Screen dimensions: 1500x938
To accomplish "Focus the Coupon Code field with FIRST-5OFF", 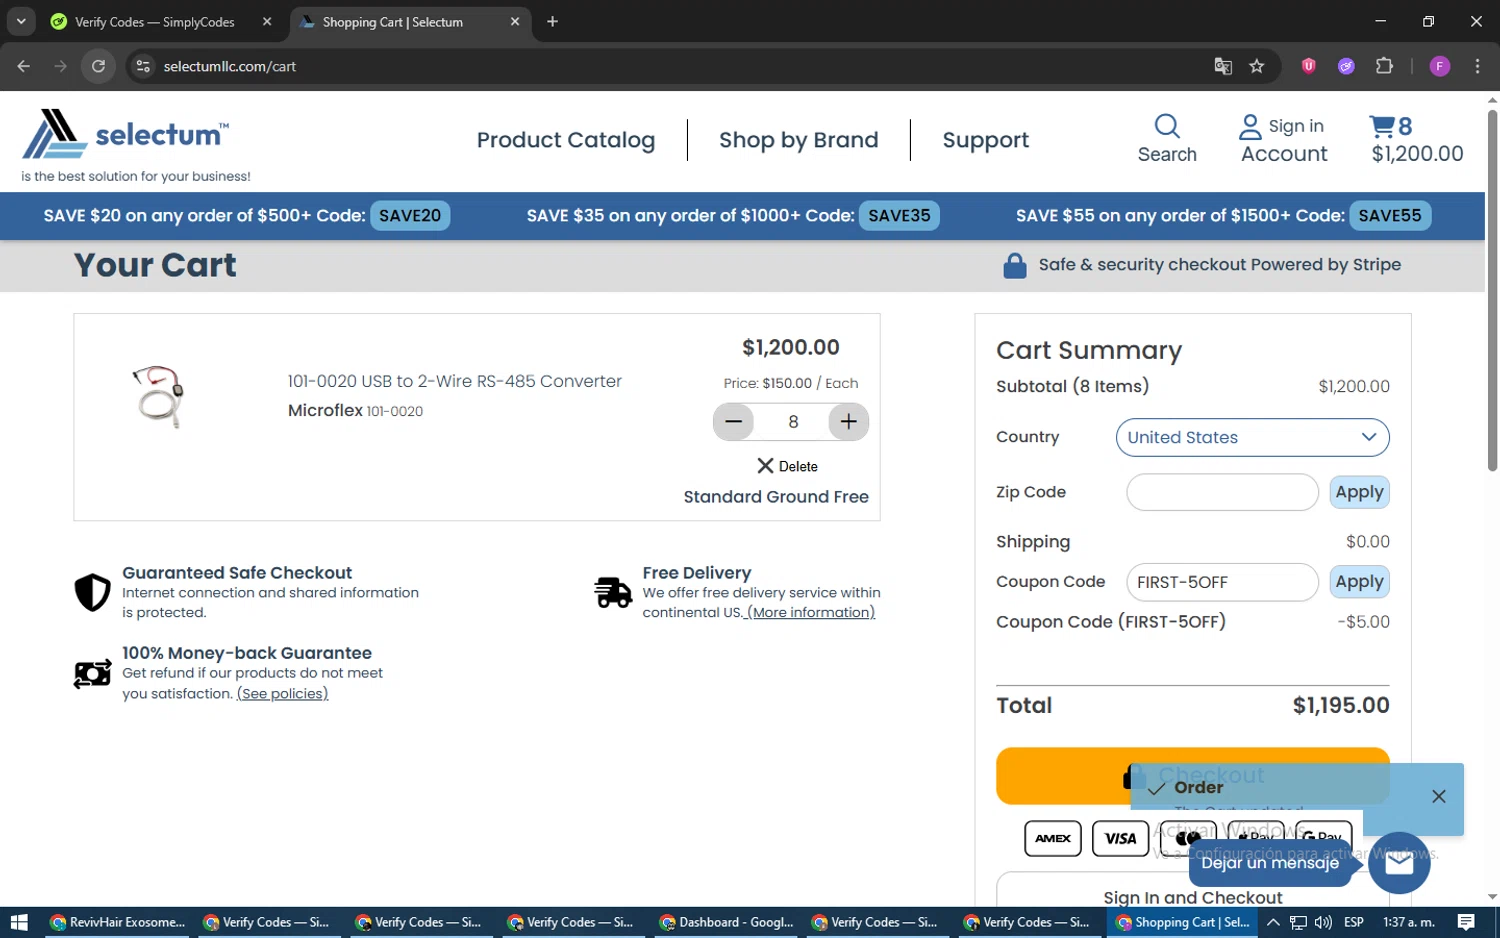I will tap(1222, 582).
